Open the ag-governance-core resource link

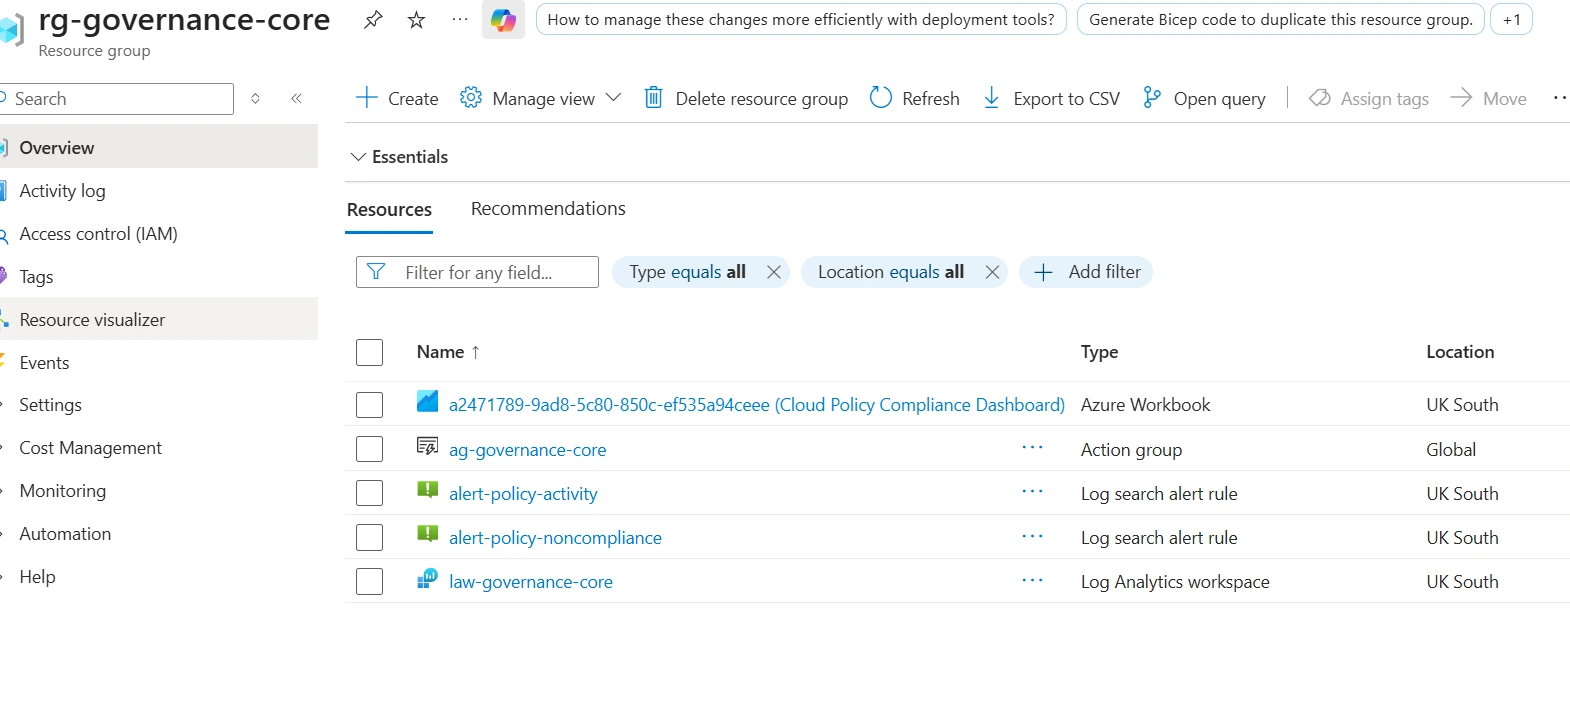(x=527, y=450)
